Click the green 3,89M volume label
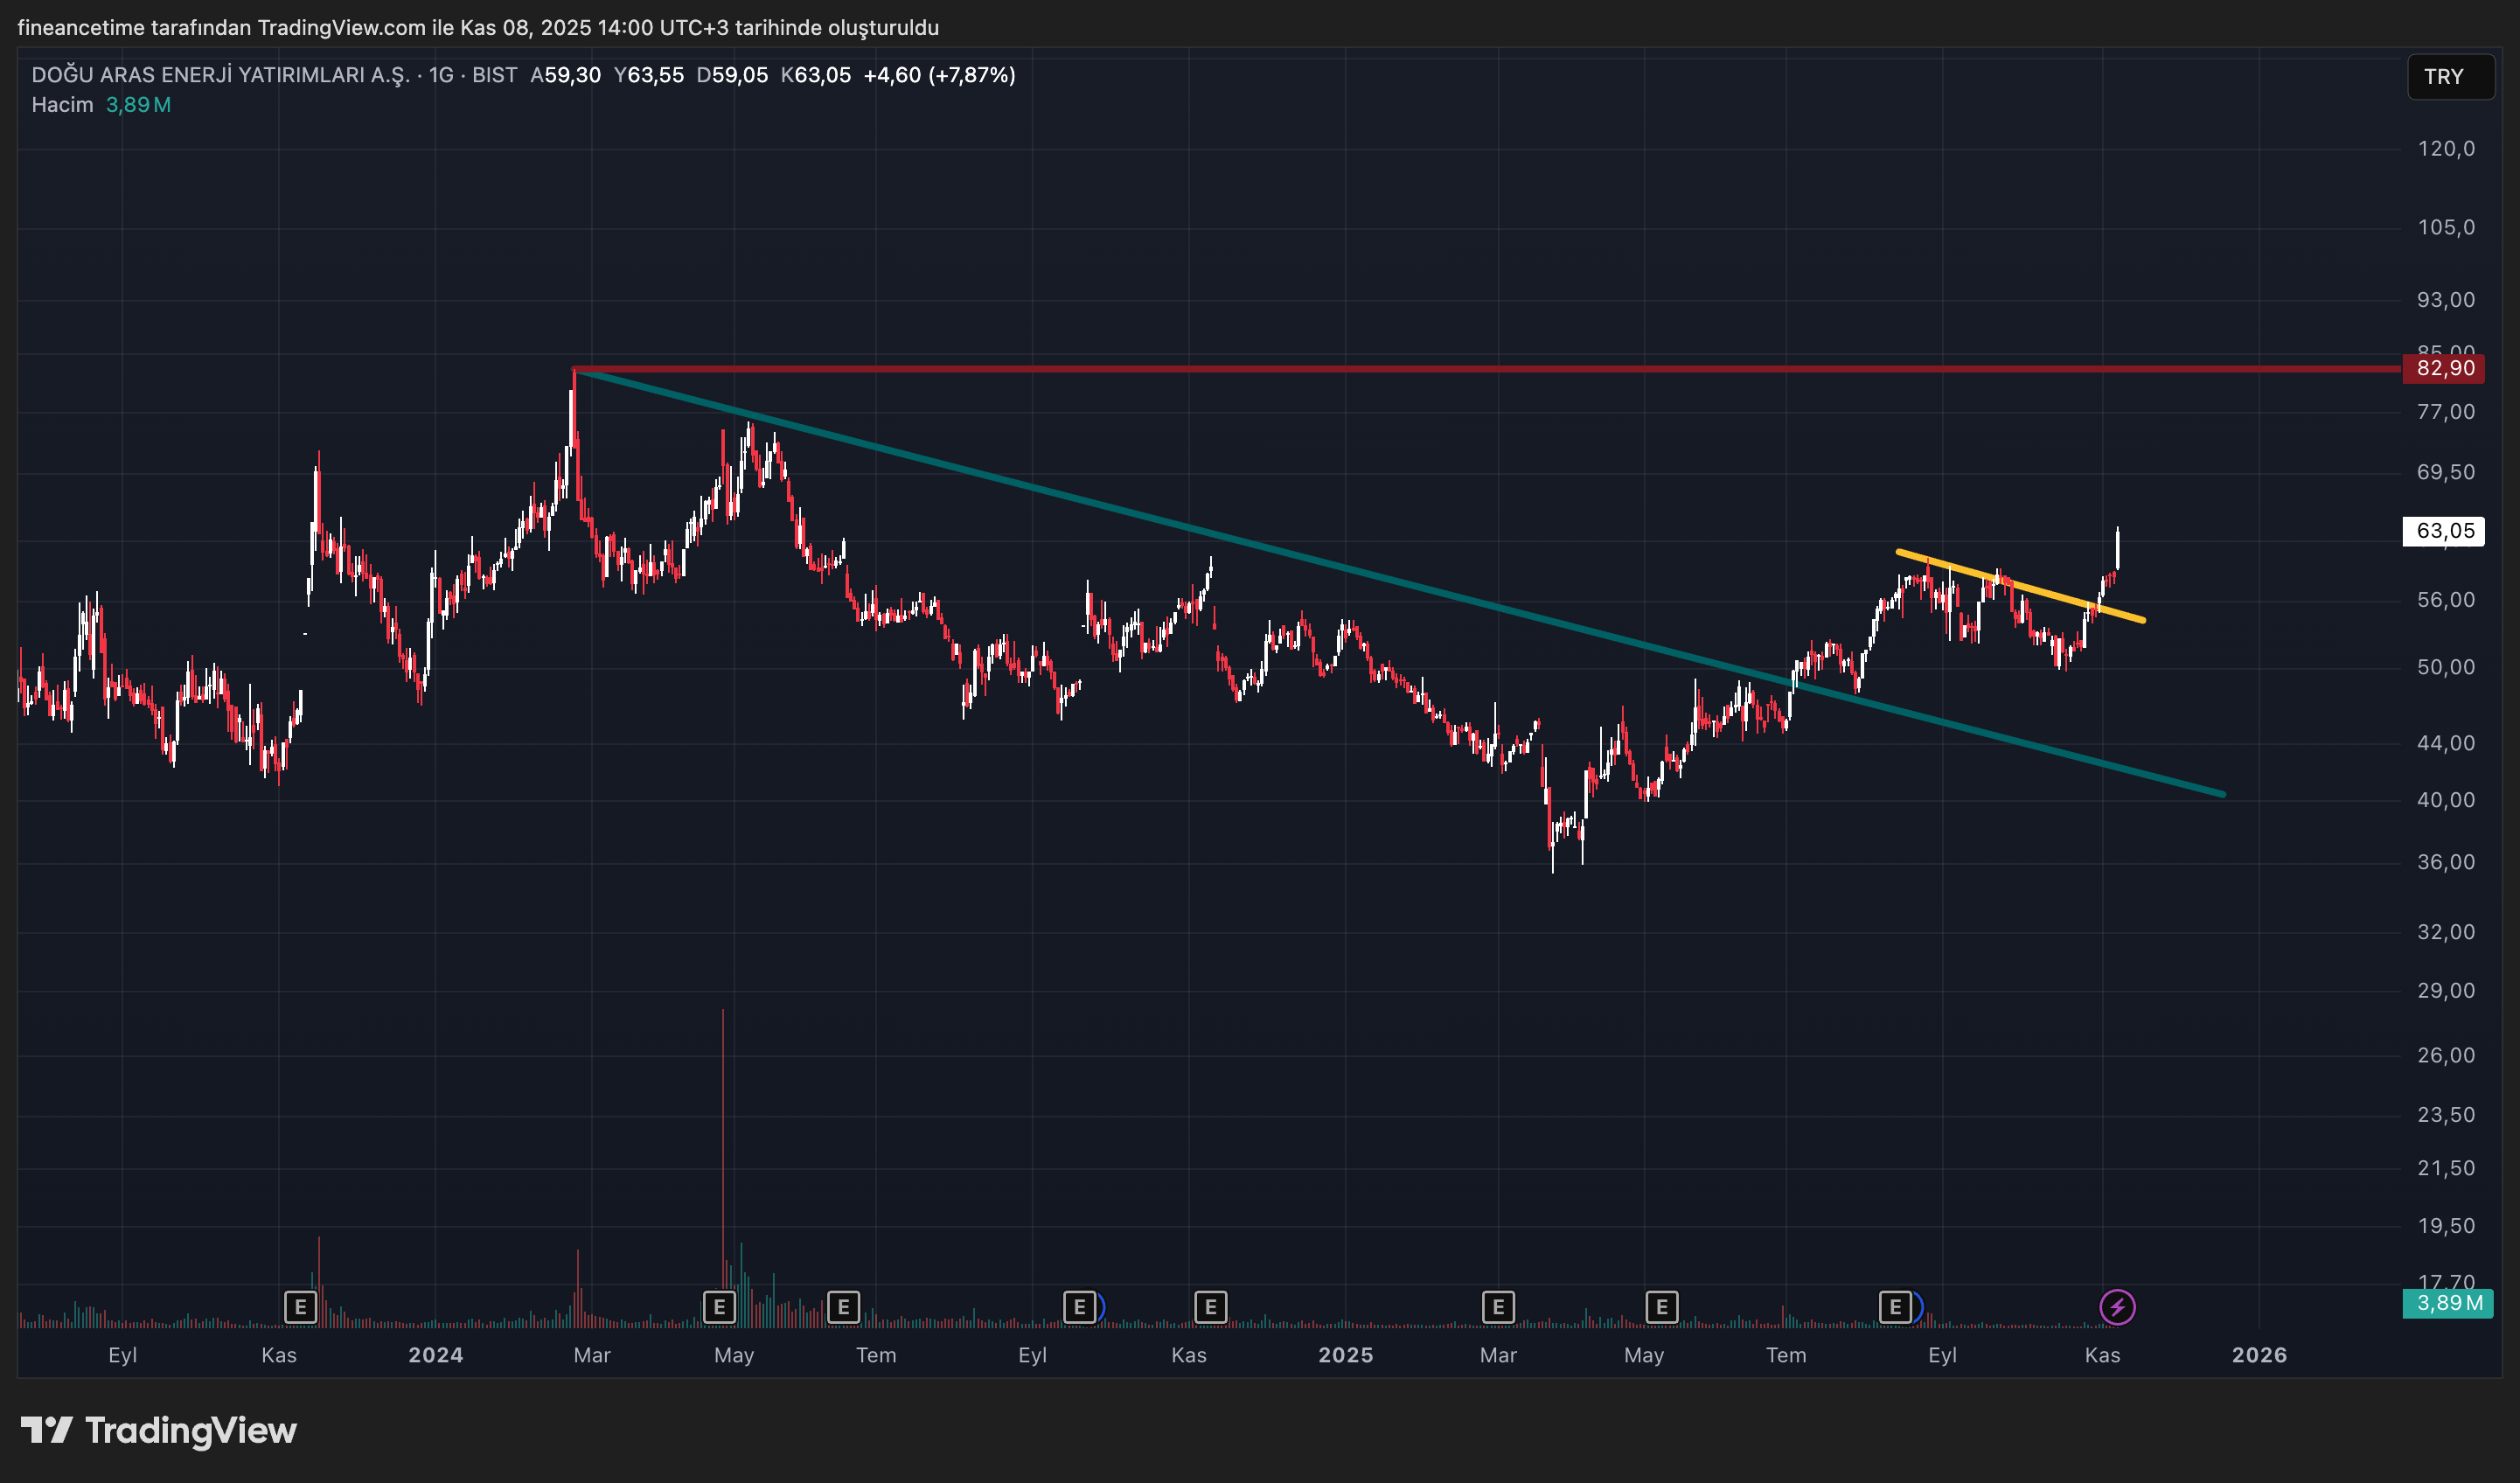The width and height of the screenshot is (2520, 1483). 2447,1303
